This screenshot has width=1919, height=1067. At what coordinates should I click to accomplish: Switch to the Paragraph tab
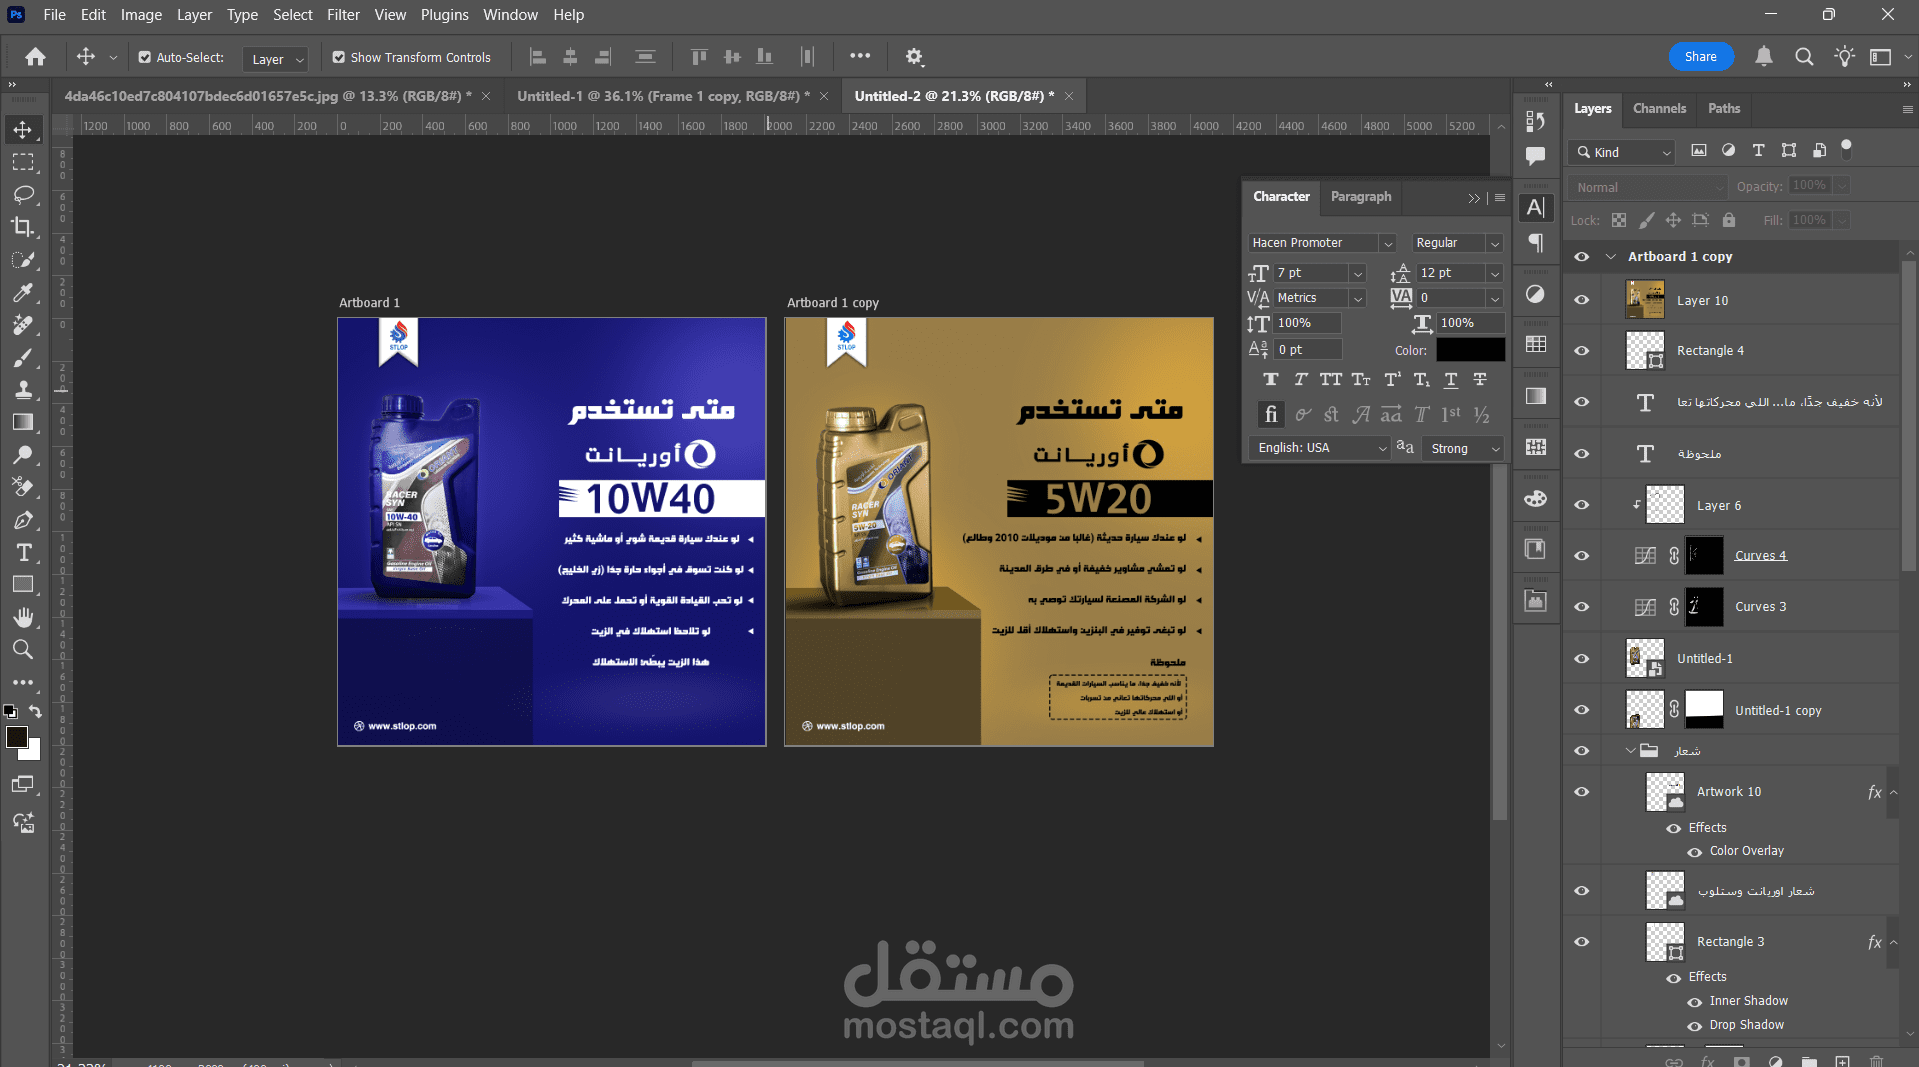coord(1360,197)
